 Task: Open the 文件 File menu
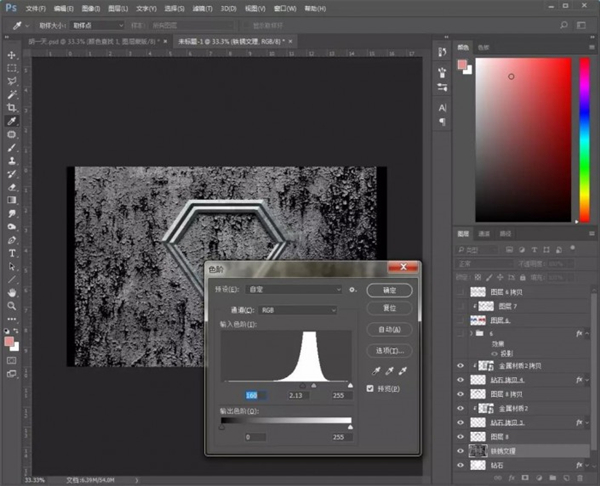36,7
